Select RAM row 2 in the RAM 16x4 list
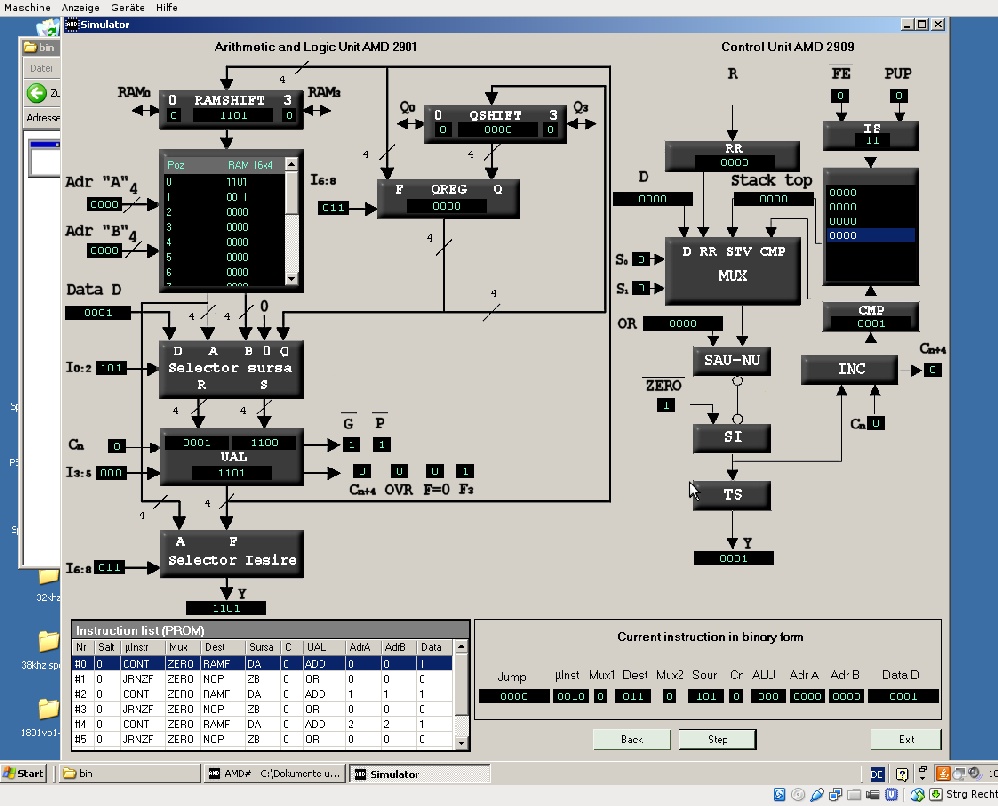998x806 pixels. 225,212
